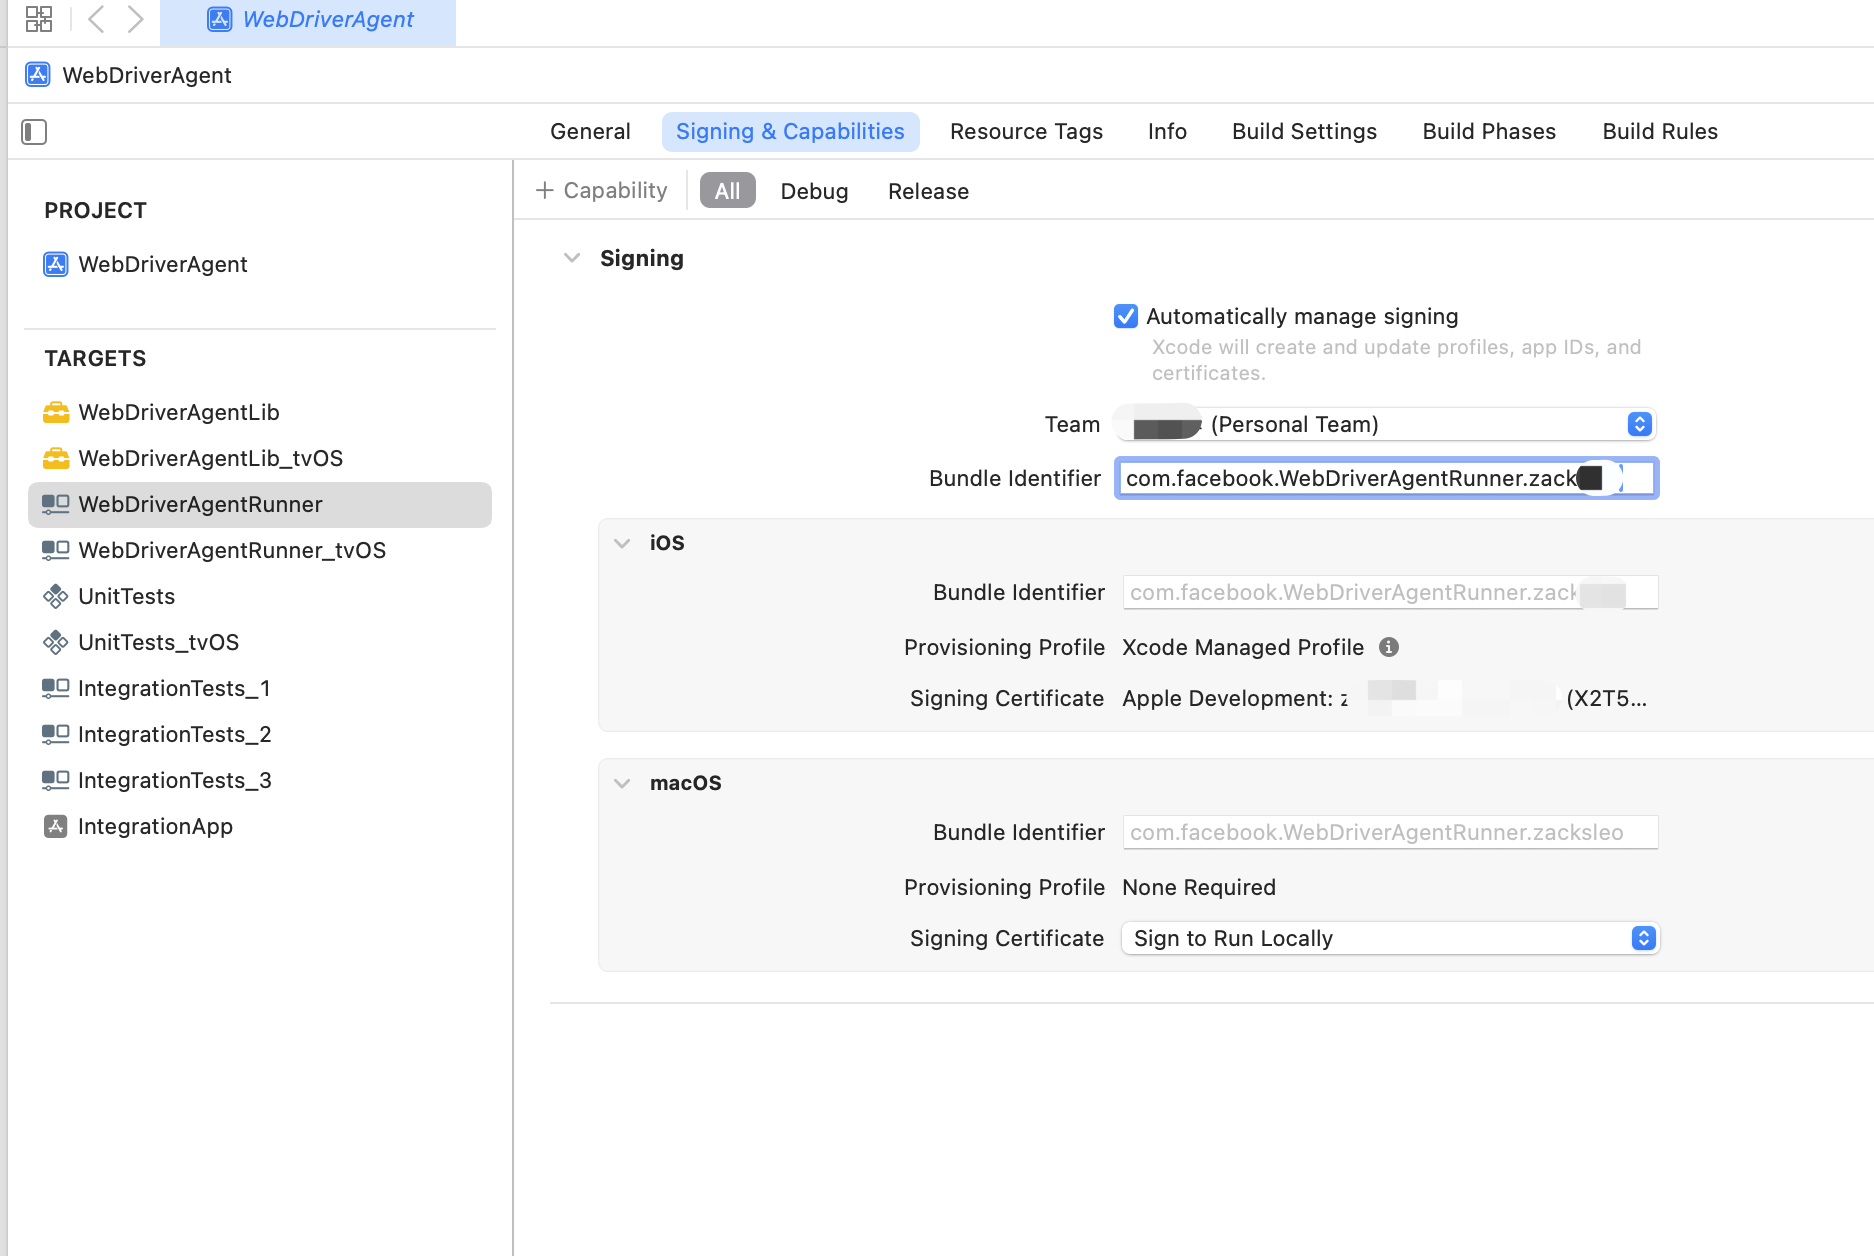The width and height of the screenshot is (1874, 1256).
Task: Toggle Automatically manage signing checkbox
Action: 1126,316
